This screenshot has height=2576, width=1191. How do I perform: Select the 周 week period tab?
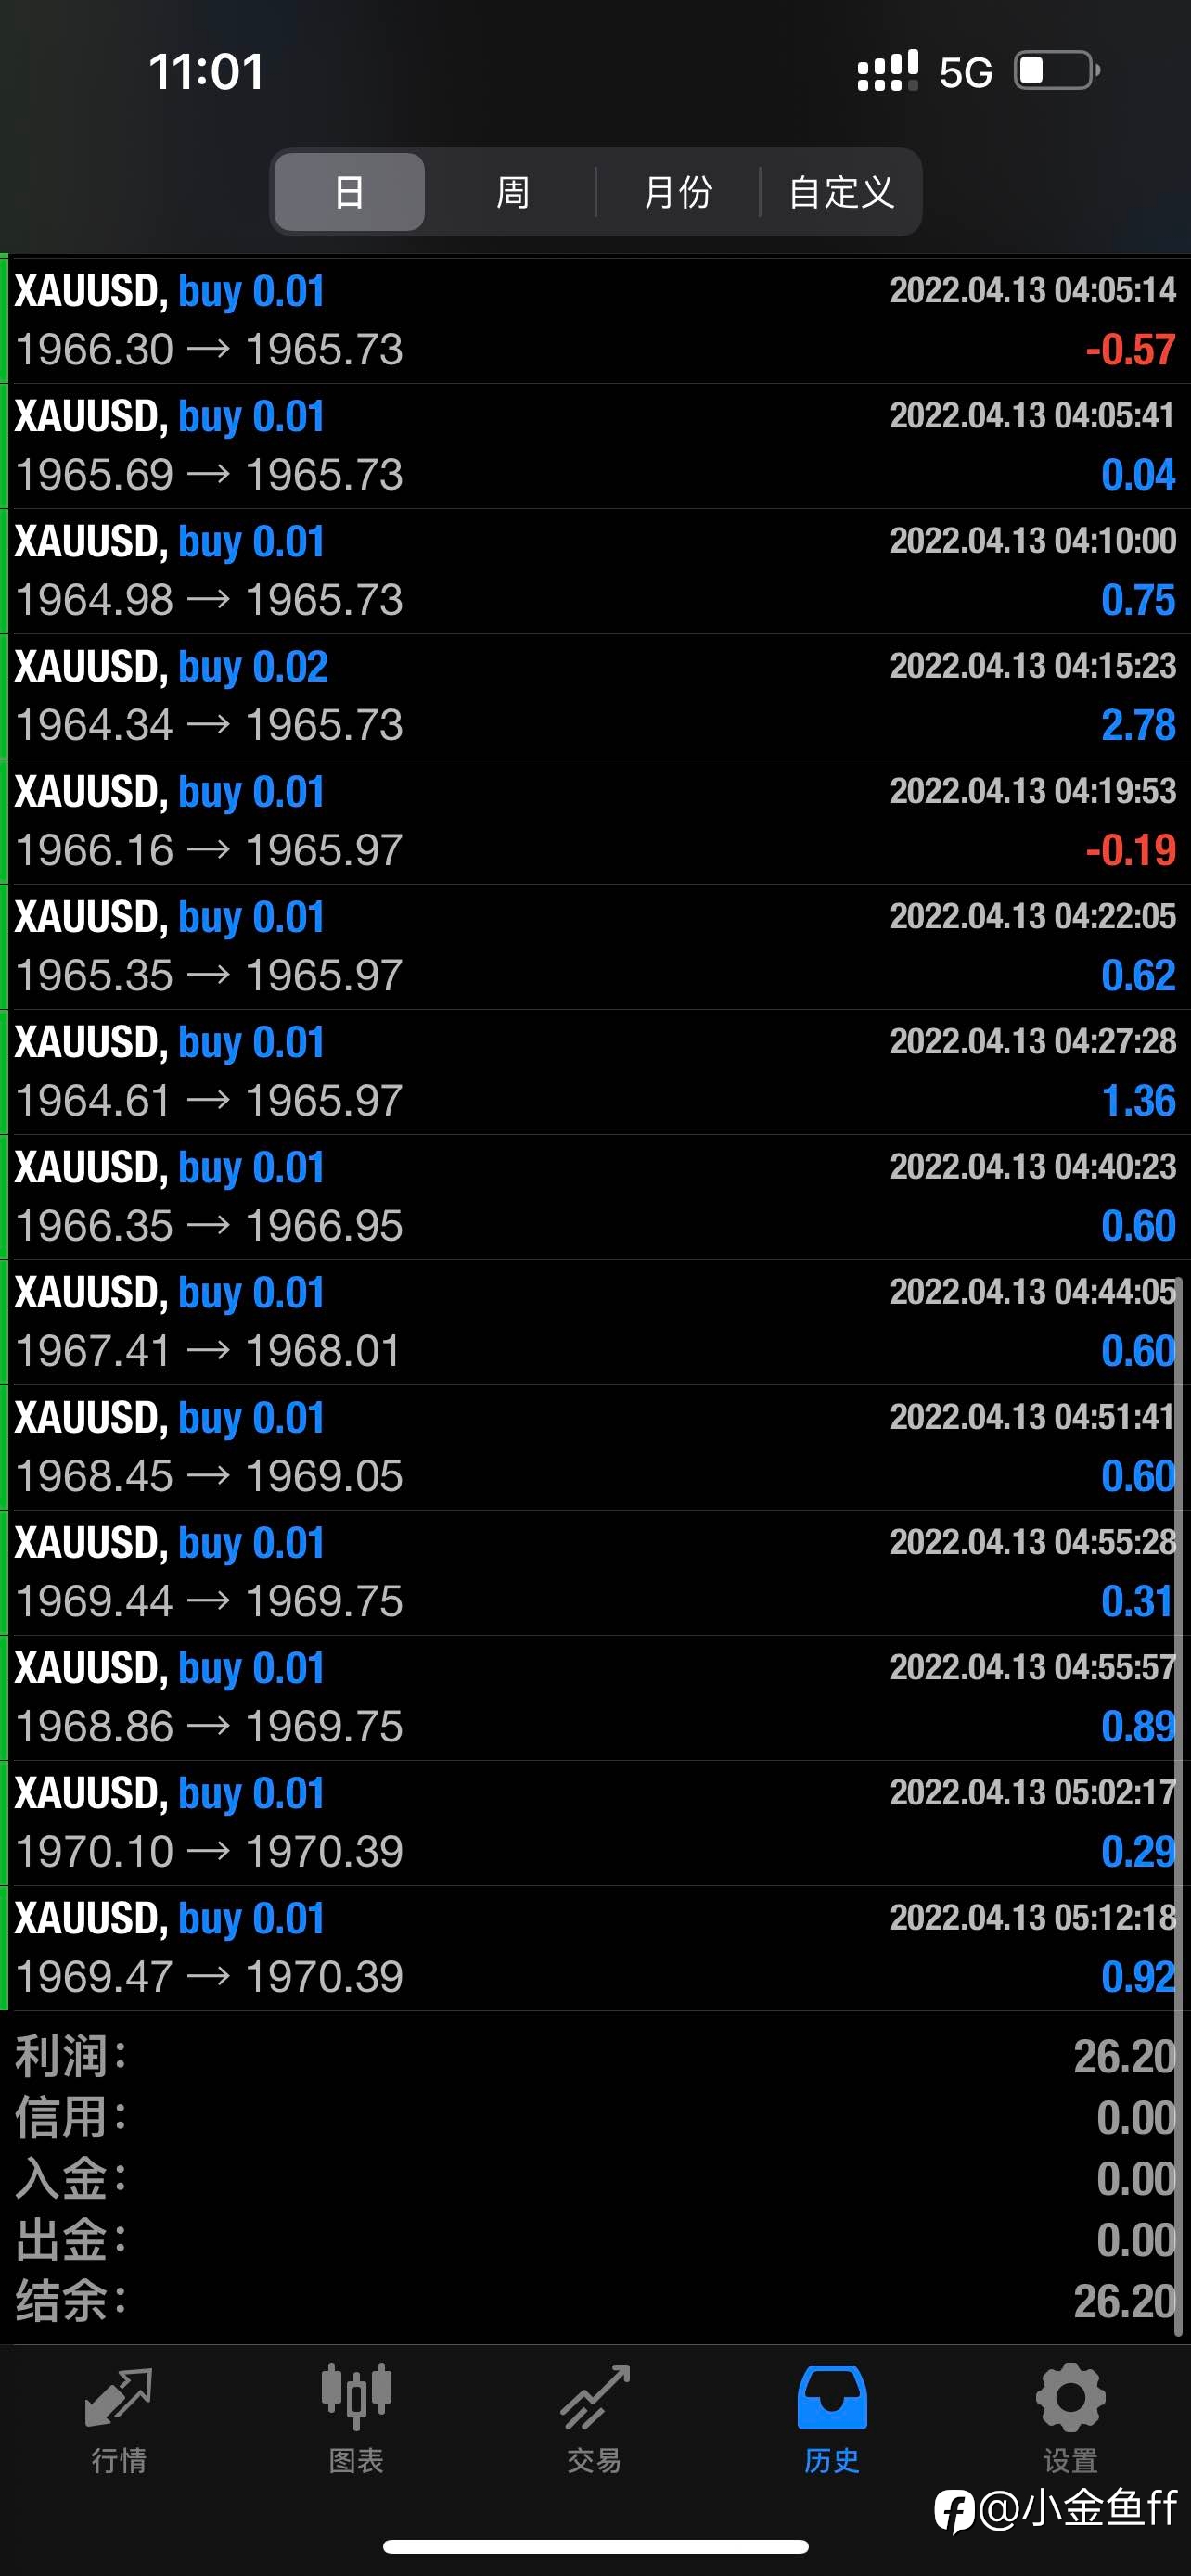coord(513,192)
